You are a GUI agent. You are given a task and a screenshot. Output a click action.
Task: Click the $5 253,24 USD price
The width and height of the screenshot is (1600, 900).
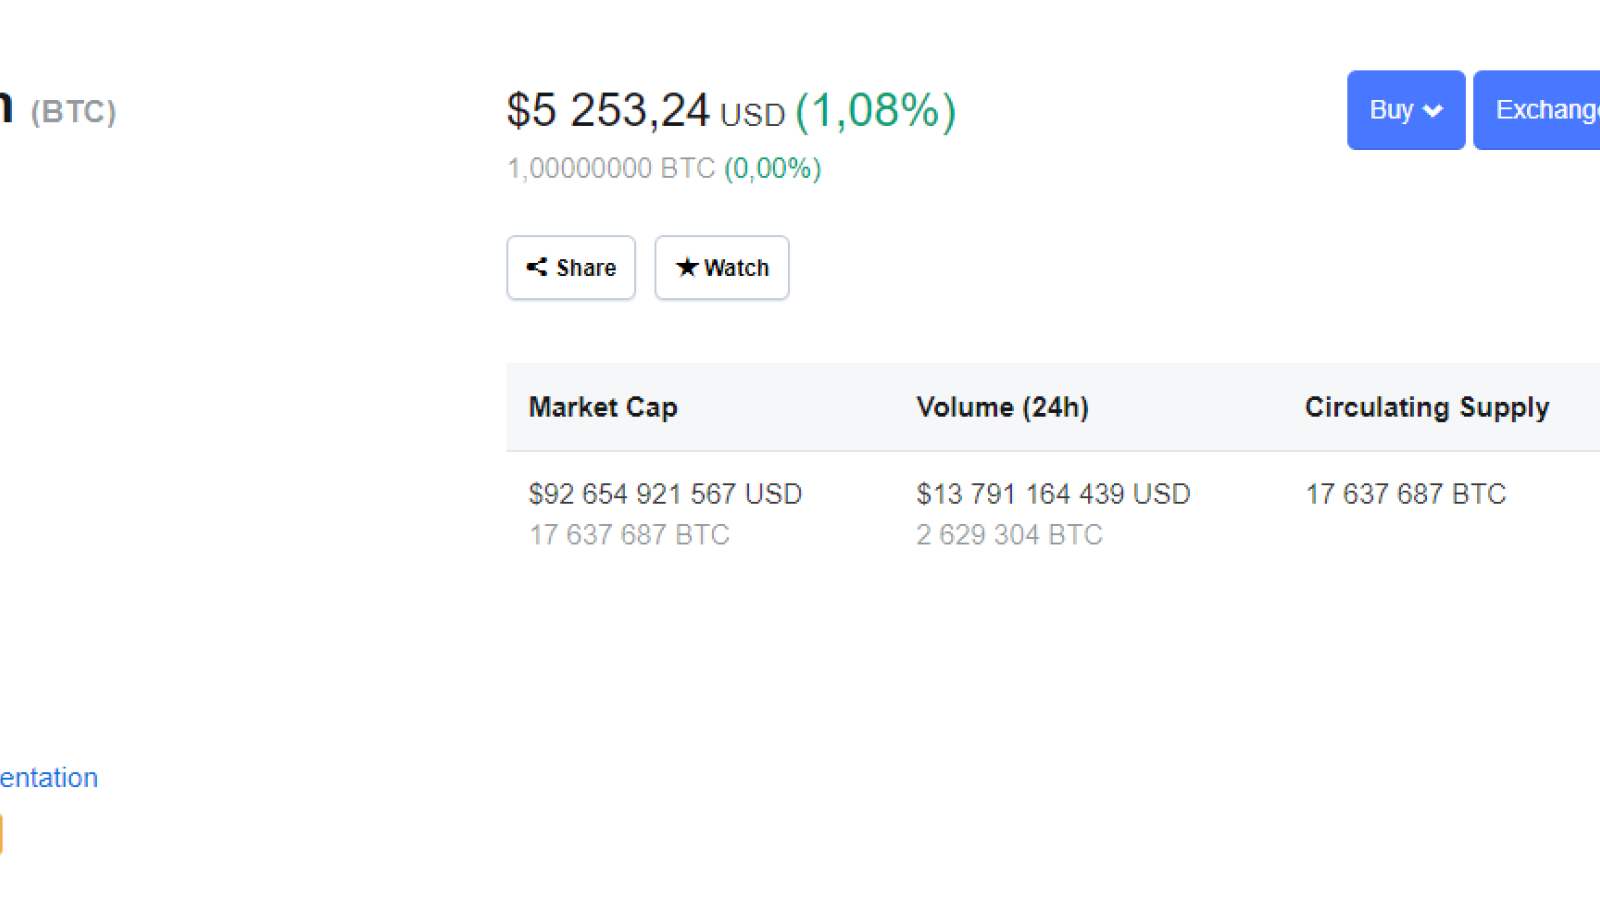(646, 110)
